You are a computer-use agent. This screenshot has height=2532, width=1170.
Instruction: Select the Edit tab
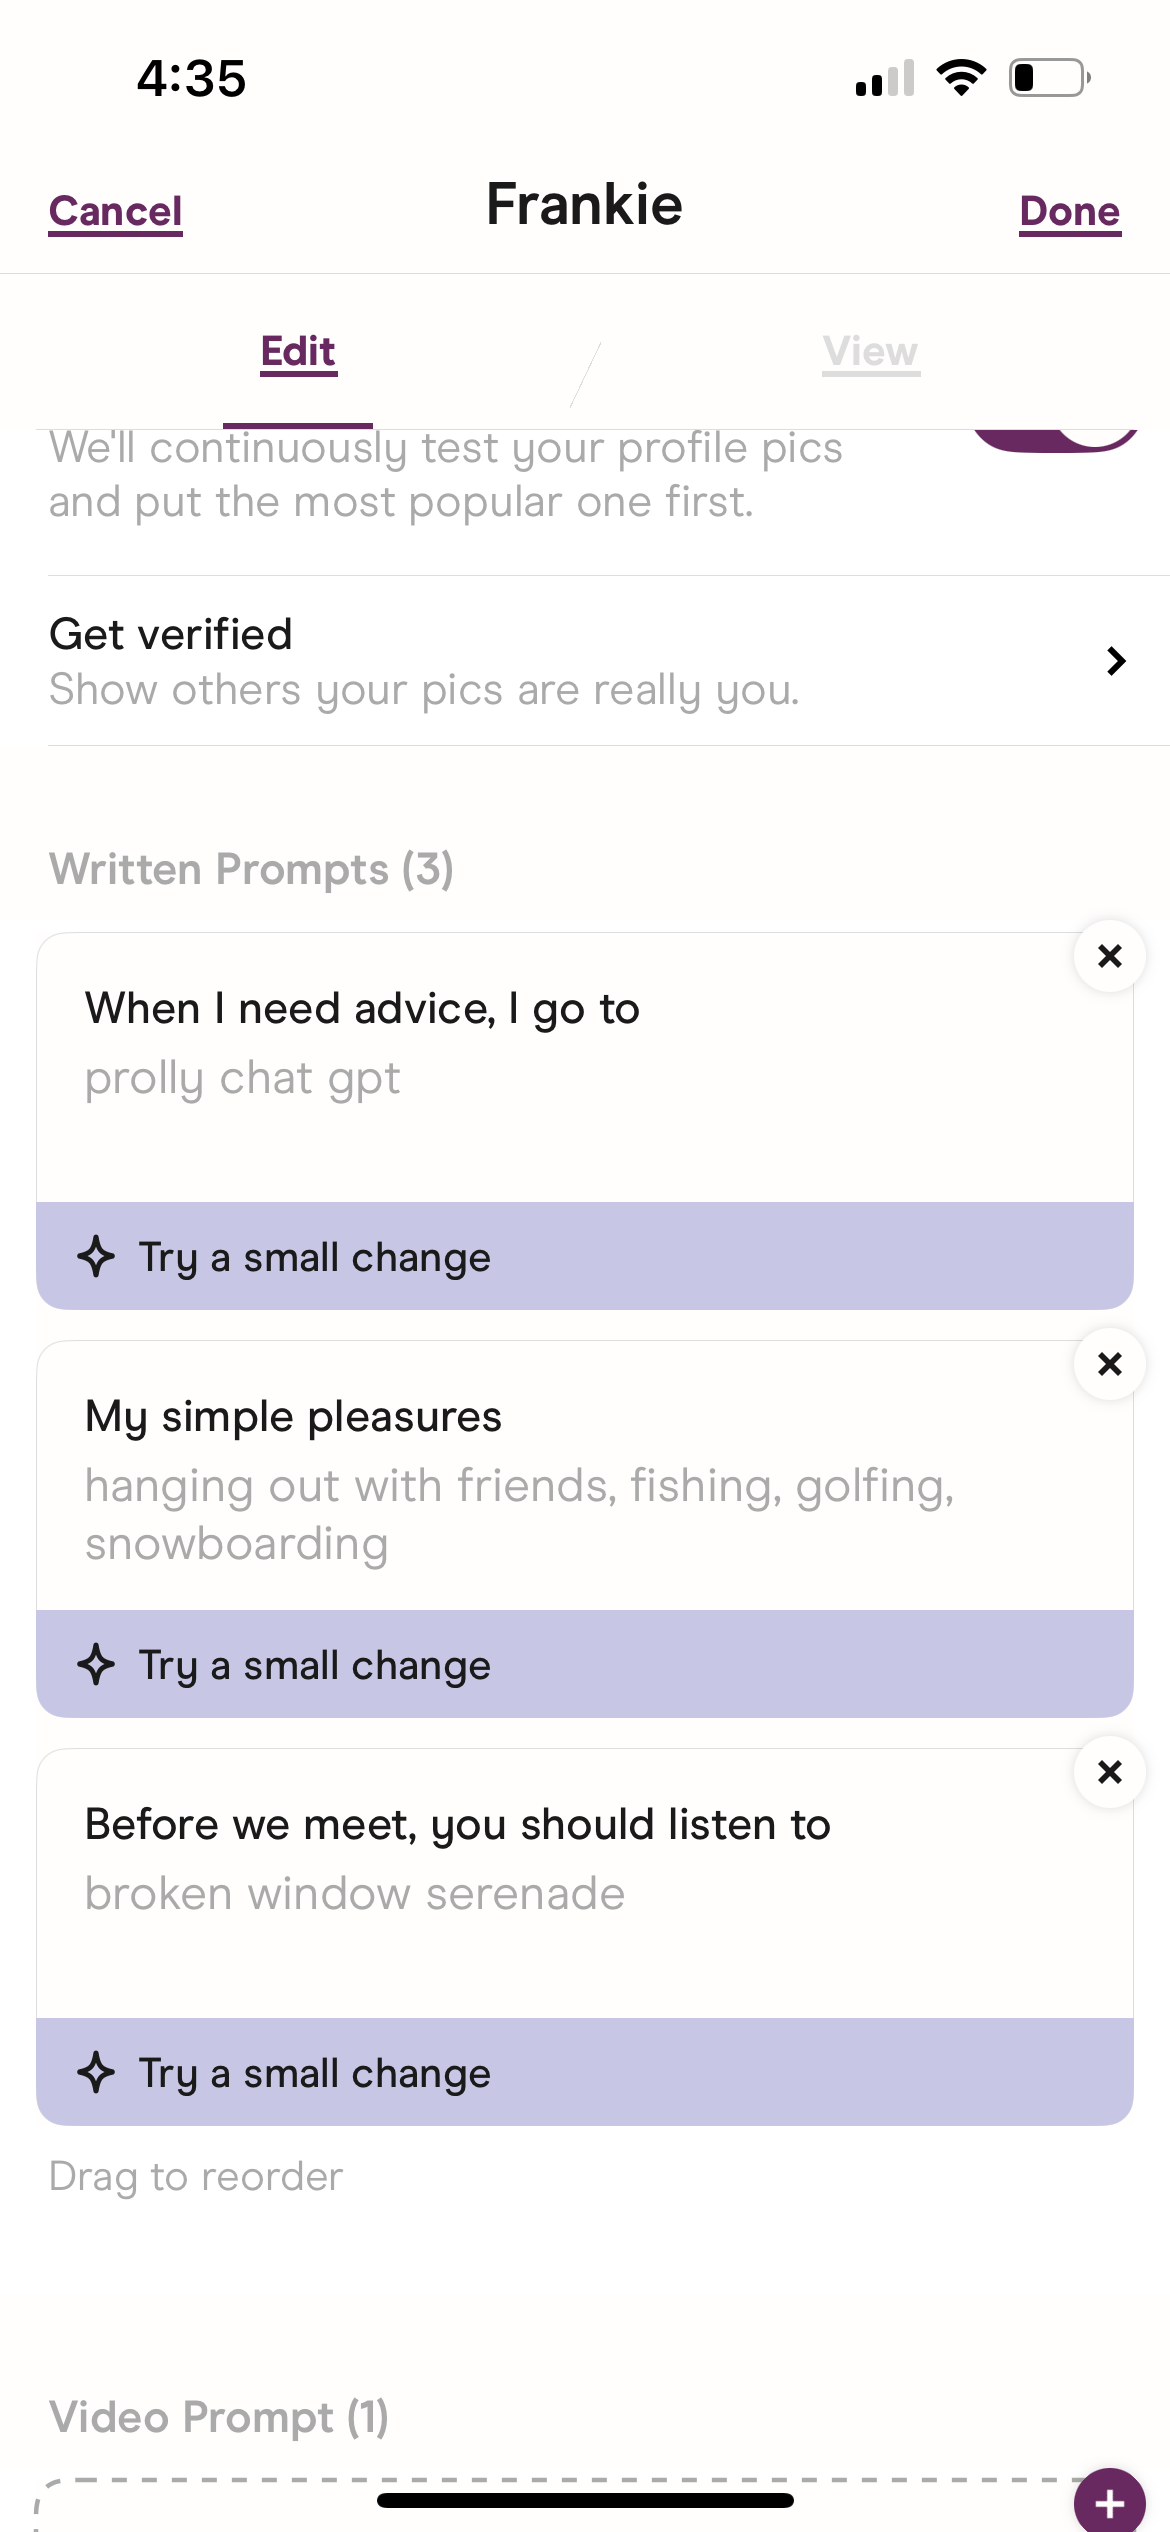coord(298,352)
